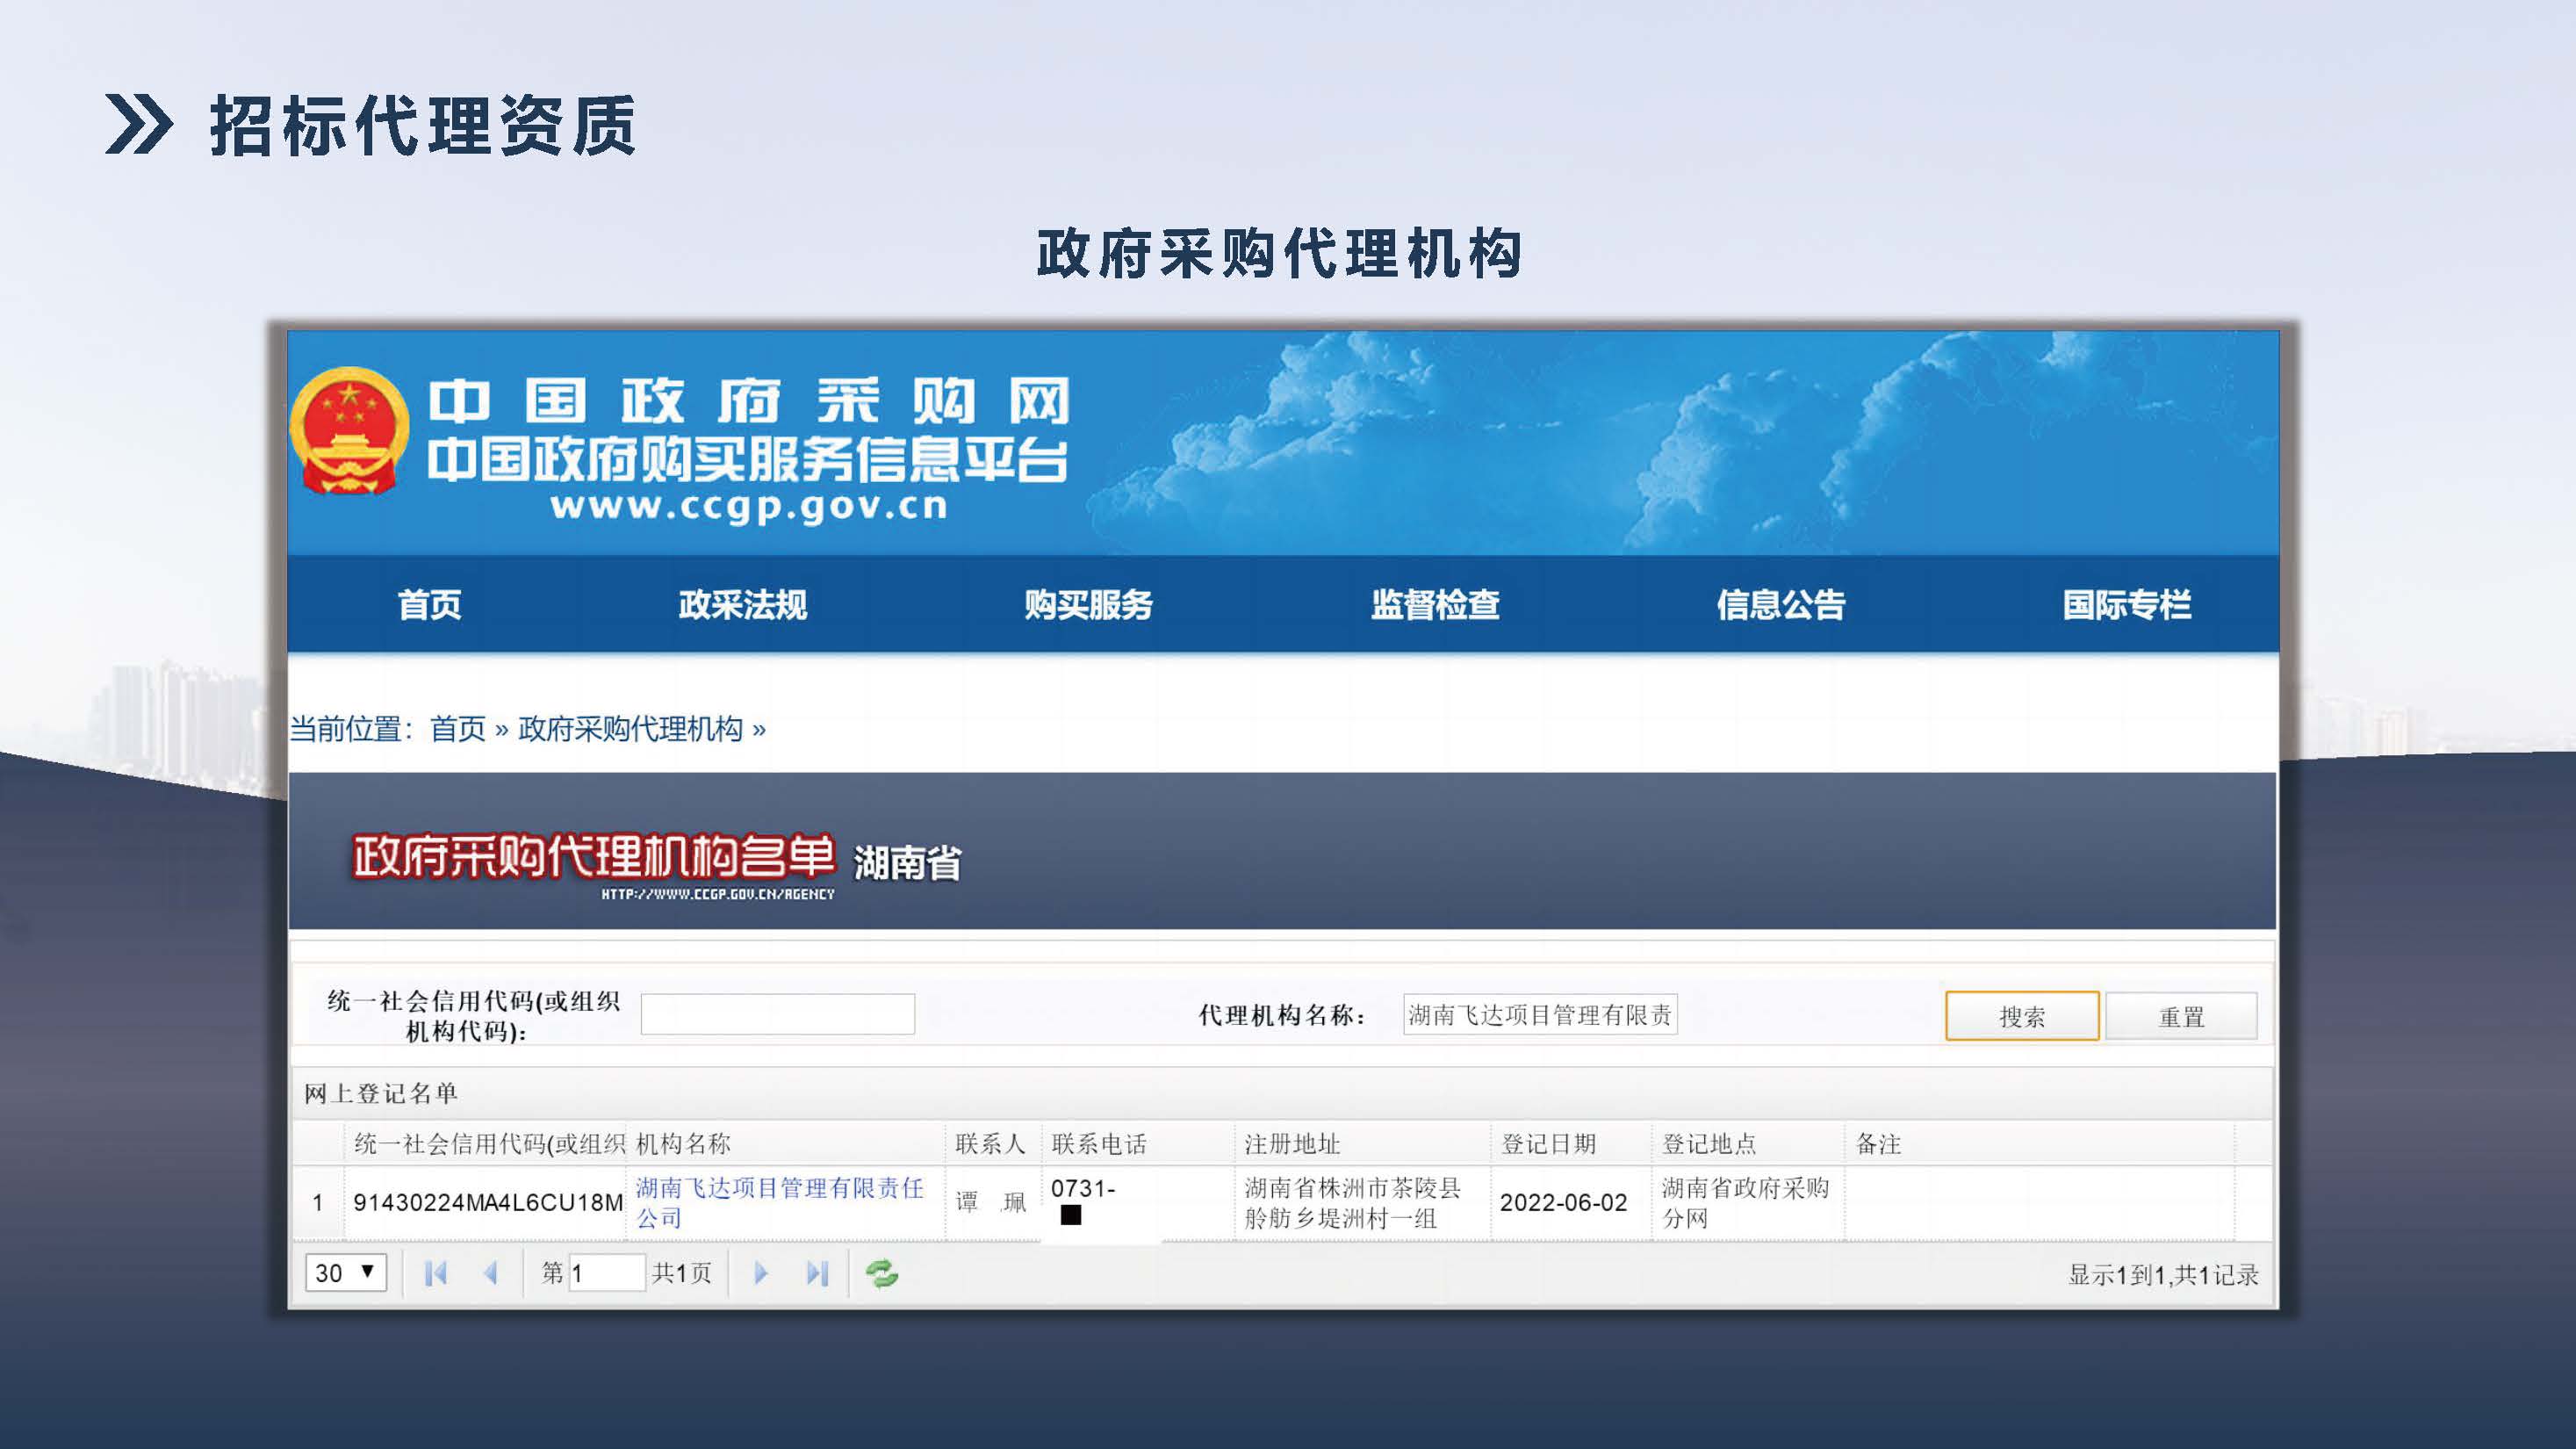Open 信息公告 navigation item

click(1781, 604)
